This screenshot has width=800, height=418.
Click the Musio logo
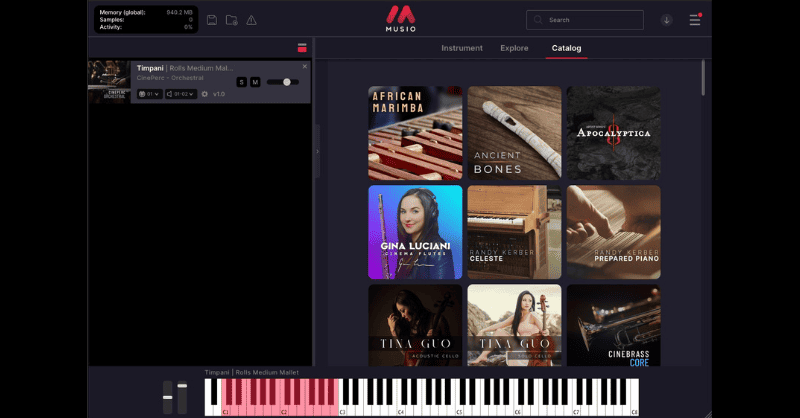coord(401,19)
